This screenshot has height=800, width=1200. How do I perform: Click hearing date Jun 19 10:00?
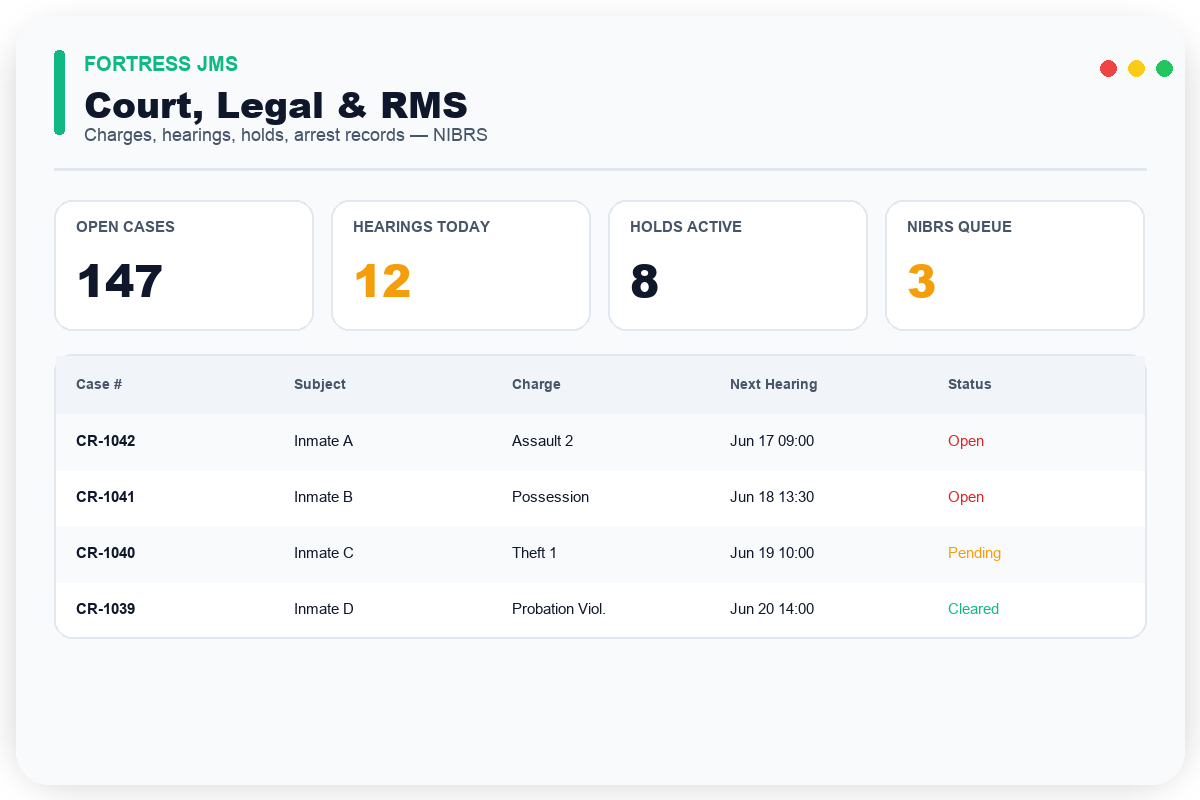tap(772, 553)
